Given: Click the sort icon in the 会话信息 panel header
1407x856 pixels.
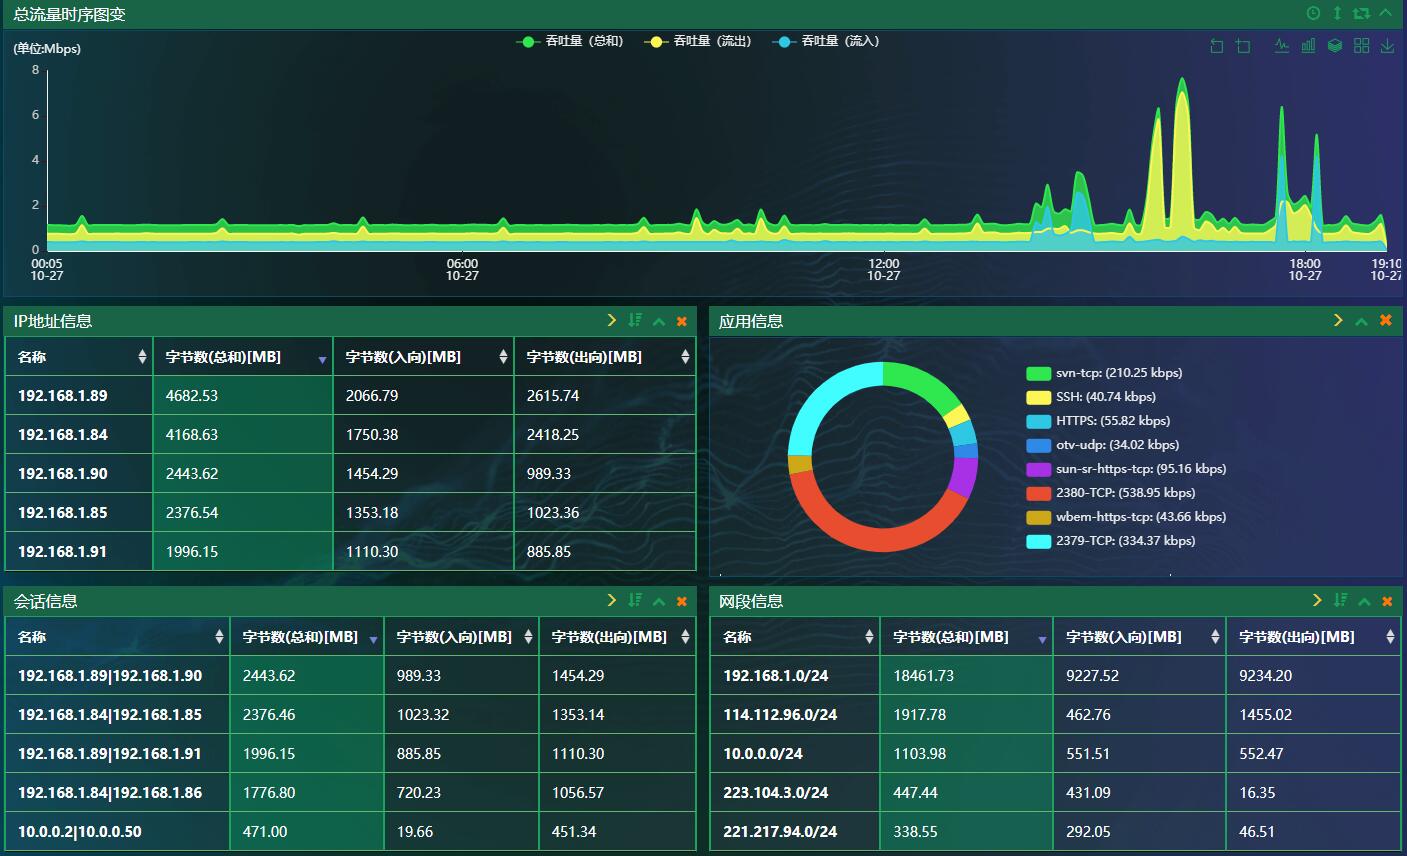Looking at the screenshot, I should pos(635,600).
